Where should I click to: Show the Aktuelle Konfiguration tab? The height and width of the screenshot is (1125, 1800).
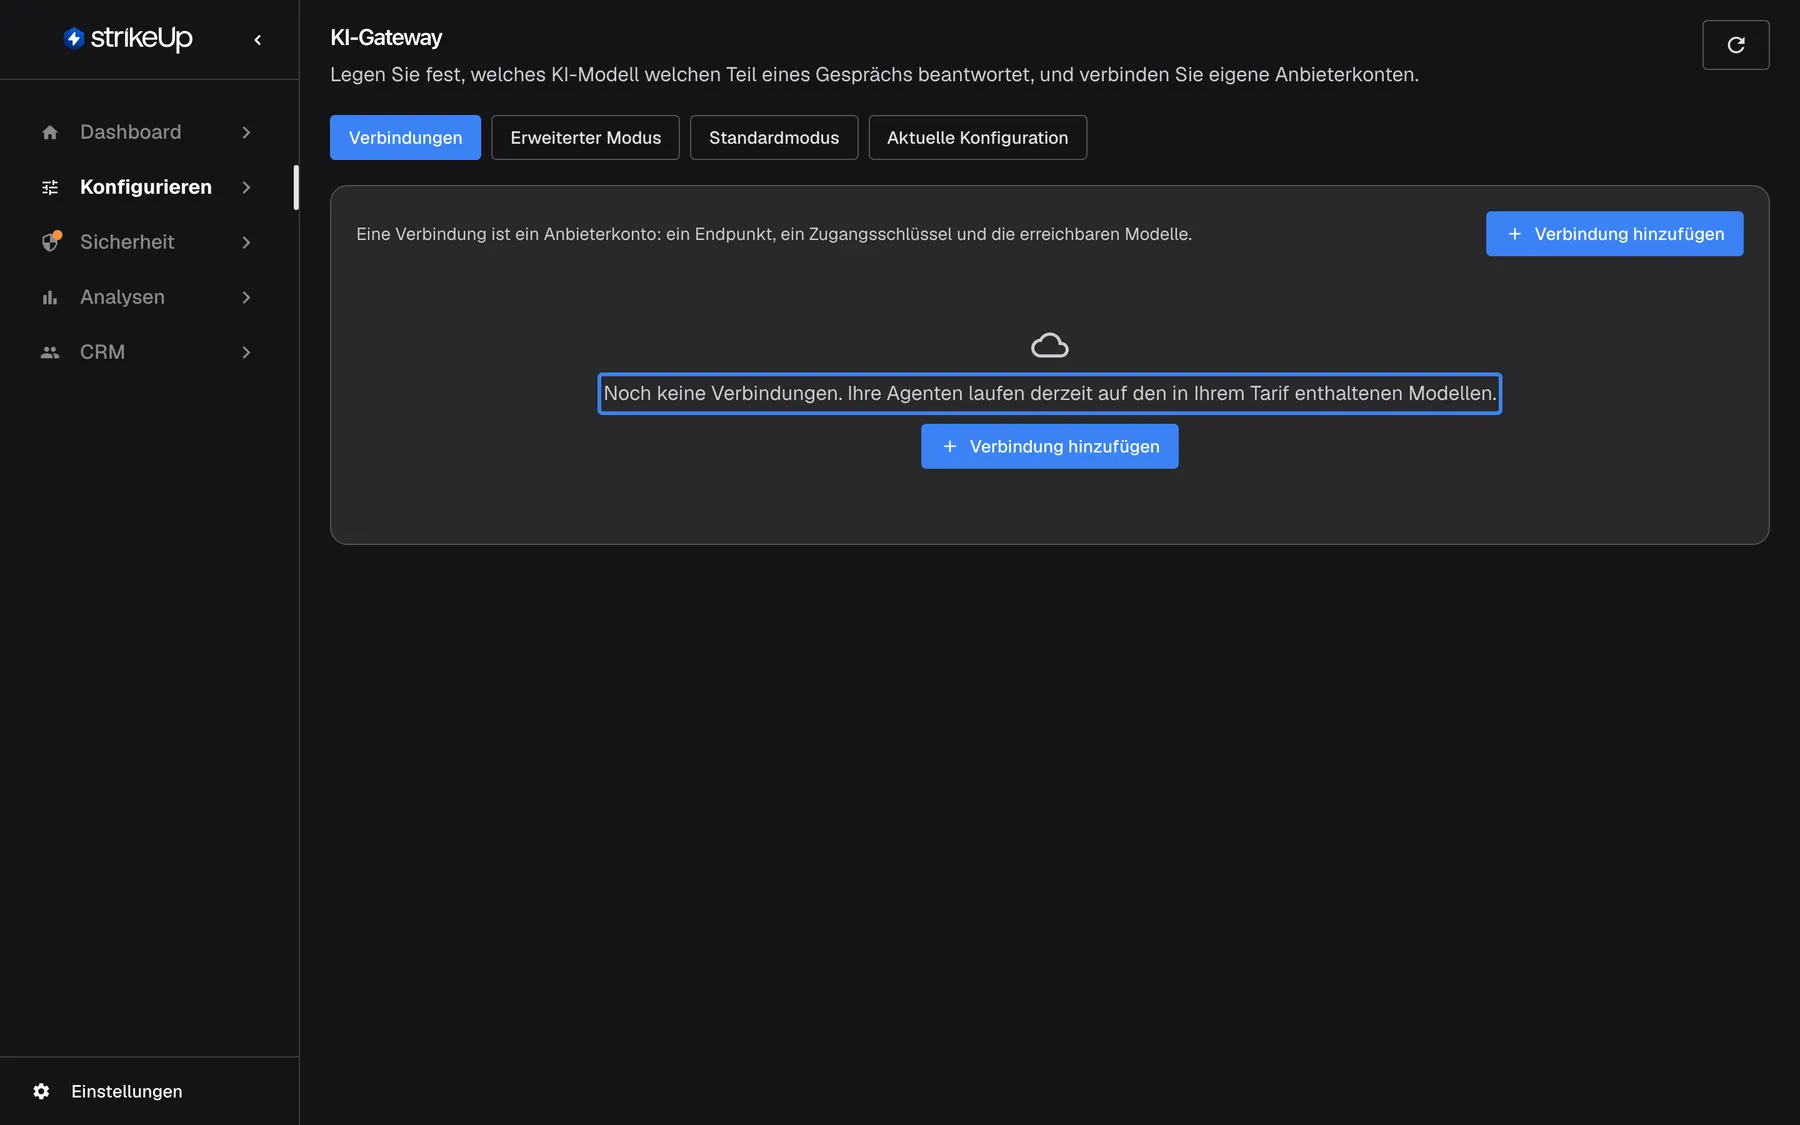click(978, 138)
